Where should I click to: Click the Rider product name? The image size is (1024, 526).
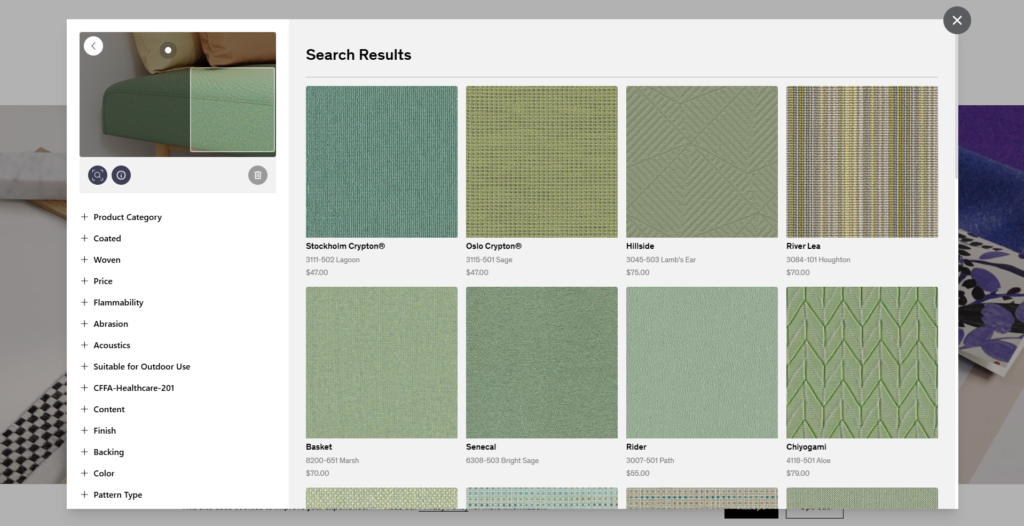[x=636, y=447]
